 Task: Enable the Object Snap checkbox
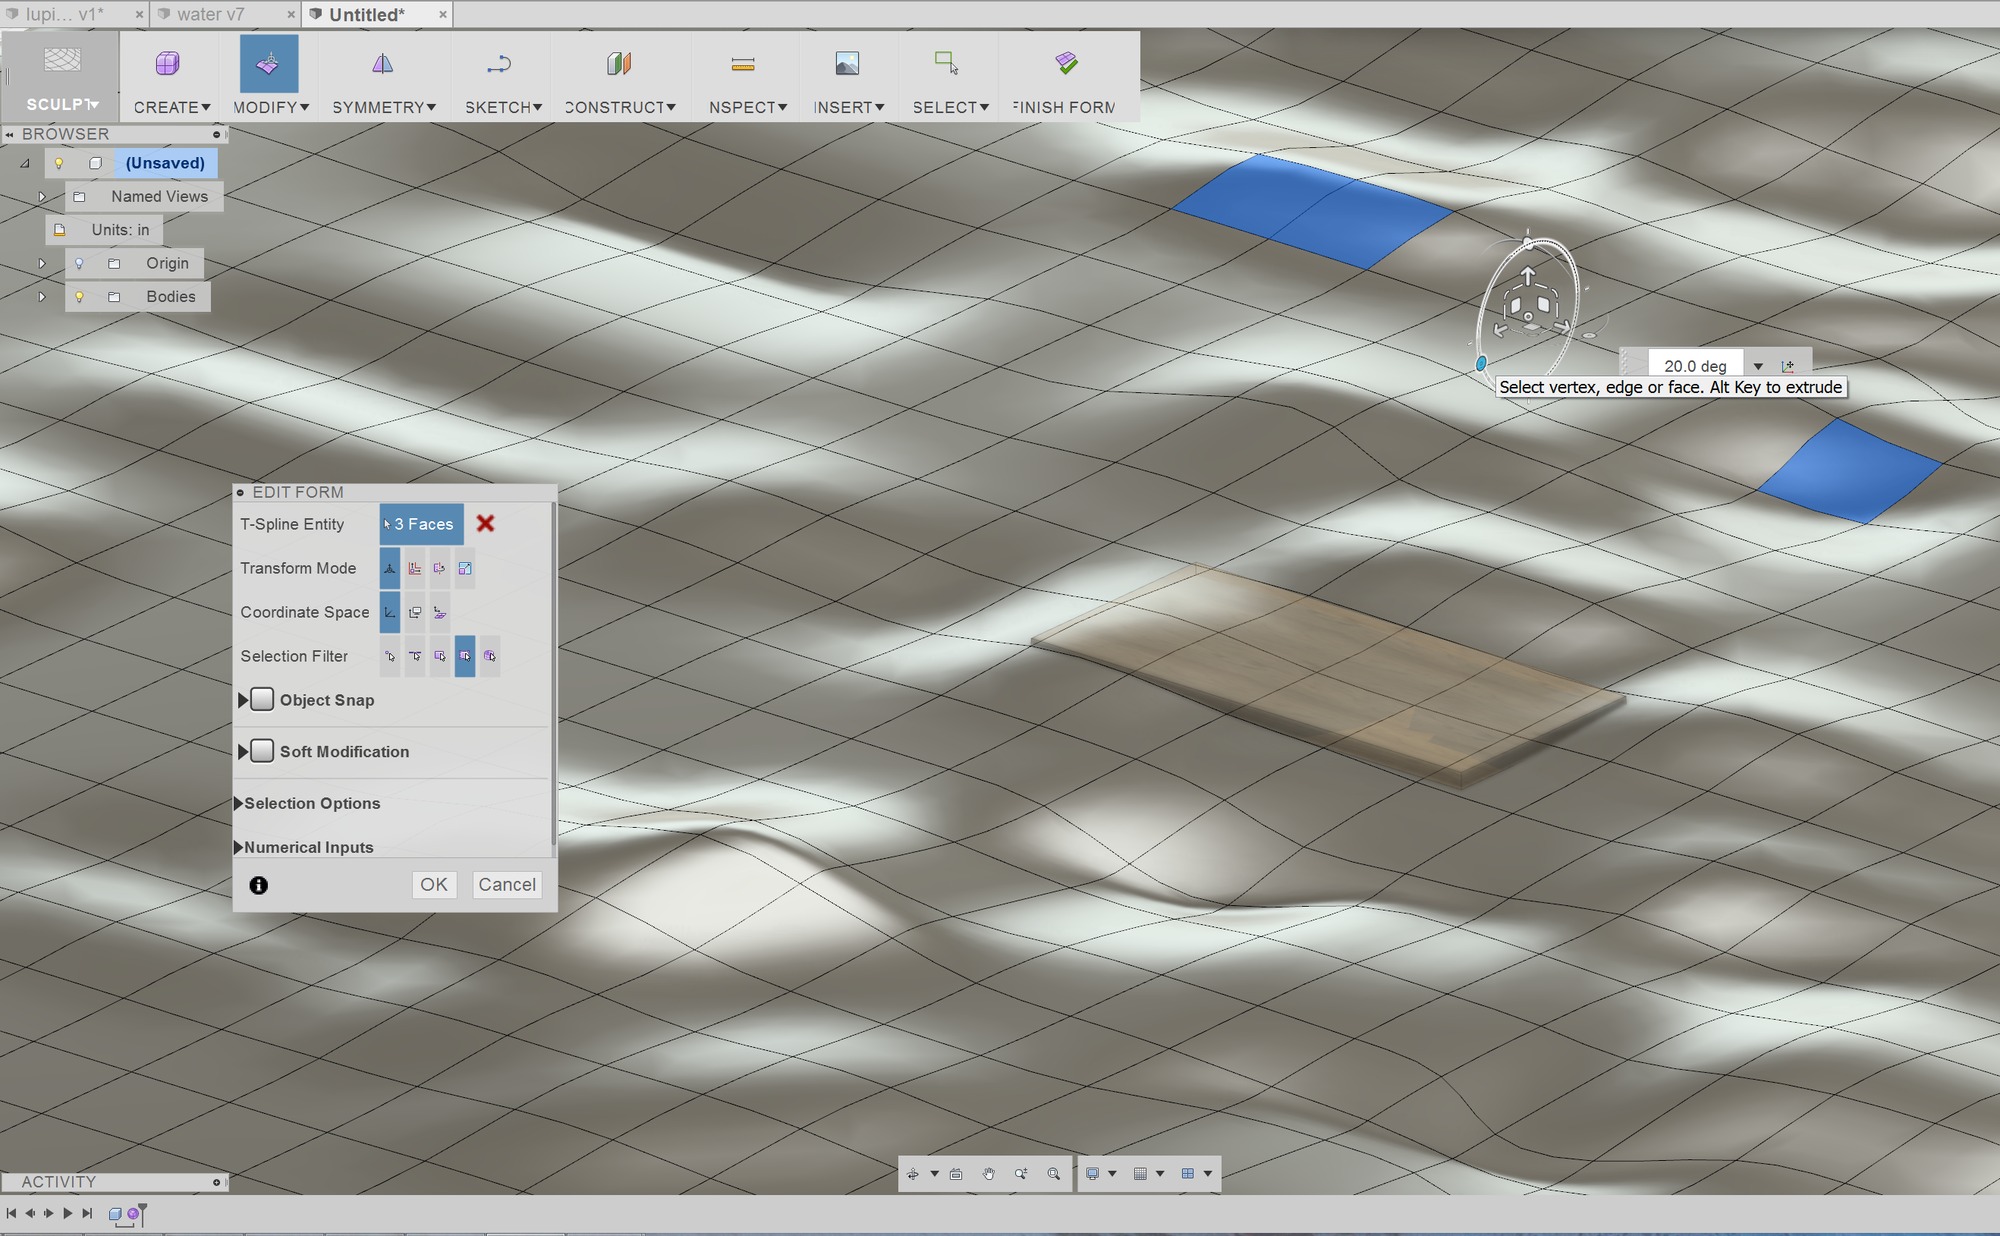point(262,700)
